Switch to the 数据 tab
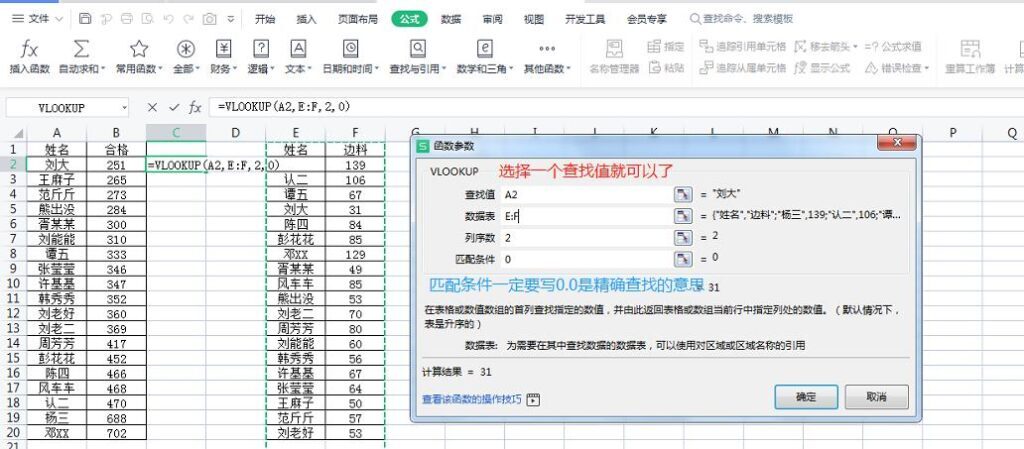 tap(451, 19)
